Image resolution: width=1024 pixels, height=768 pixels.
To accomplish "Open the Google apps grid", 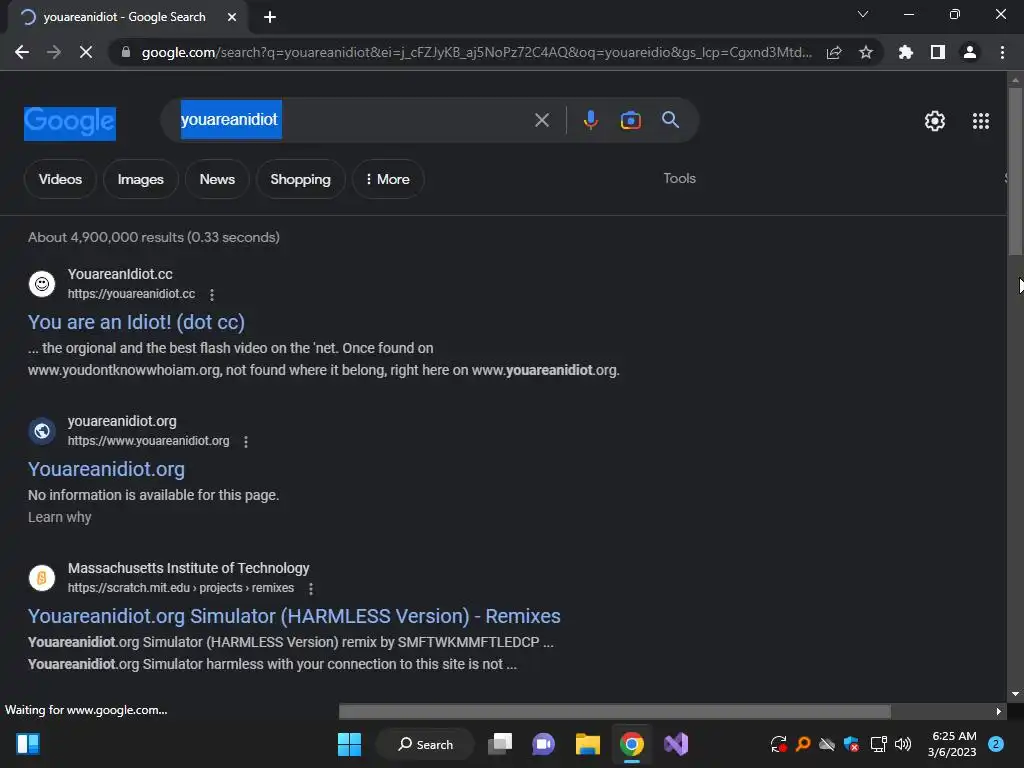I will pos(980,121).
